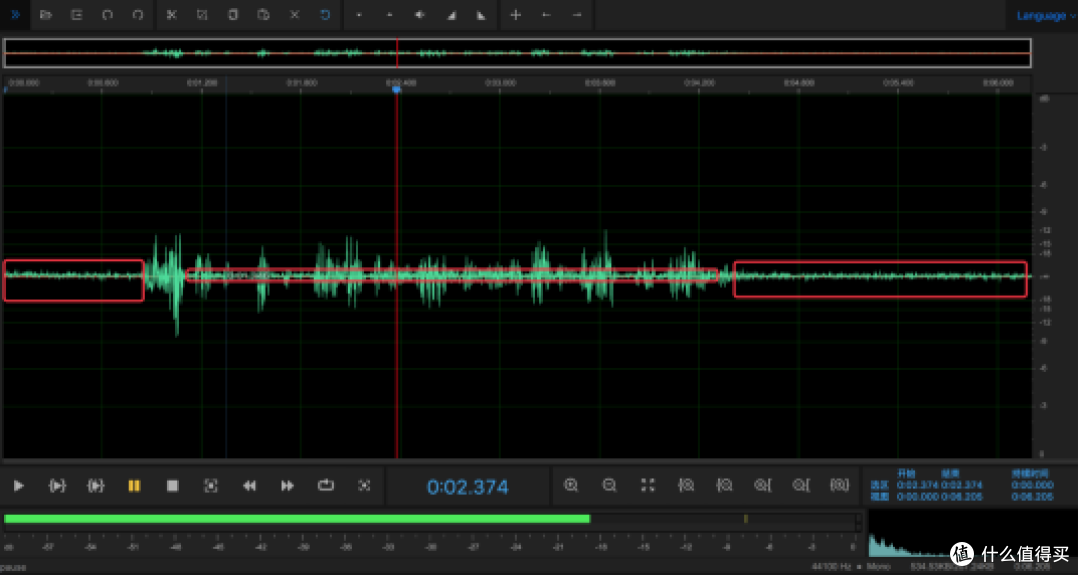
Task: Click the yellow pause button
Action: pyautogui.click(x=134, y=486)
